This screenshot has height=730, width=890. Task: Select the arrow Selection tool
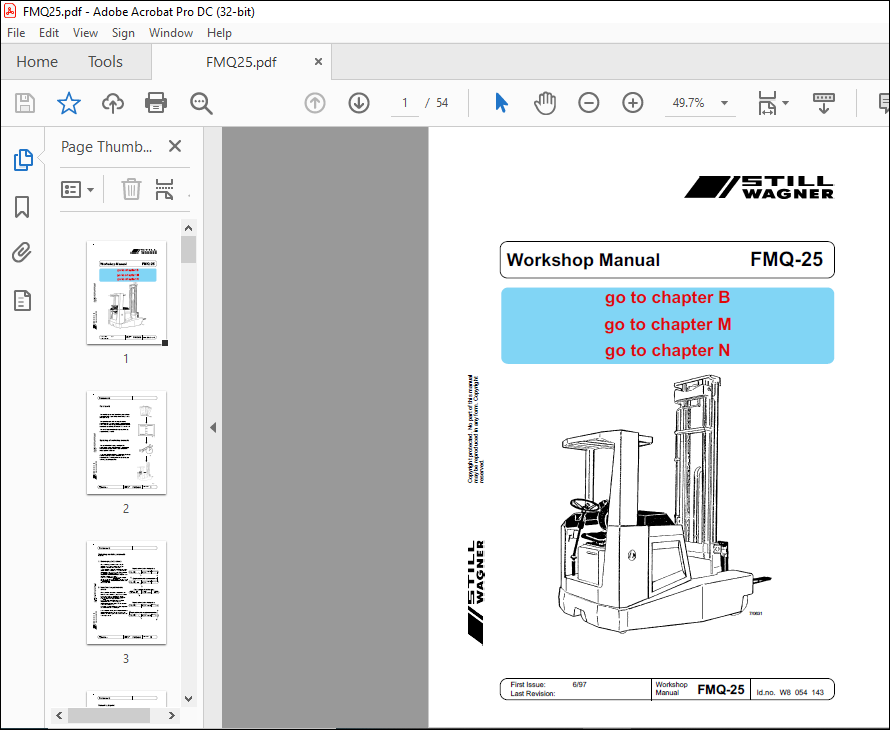(x=501, y=103)
